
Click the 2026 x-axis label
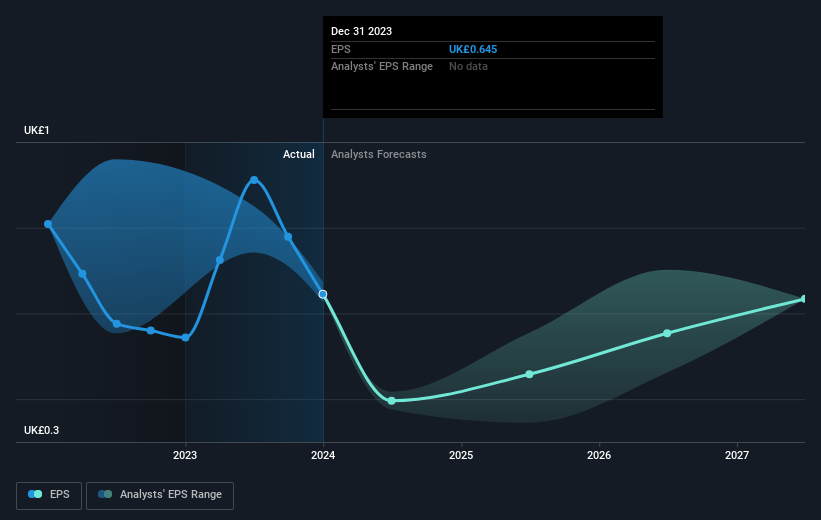(599, 455)
